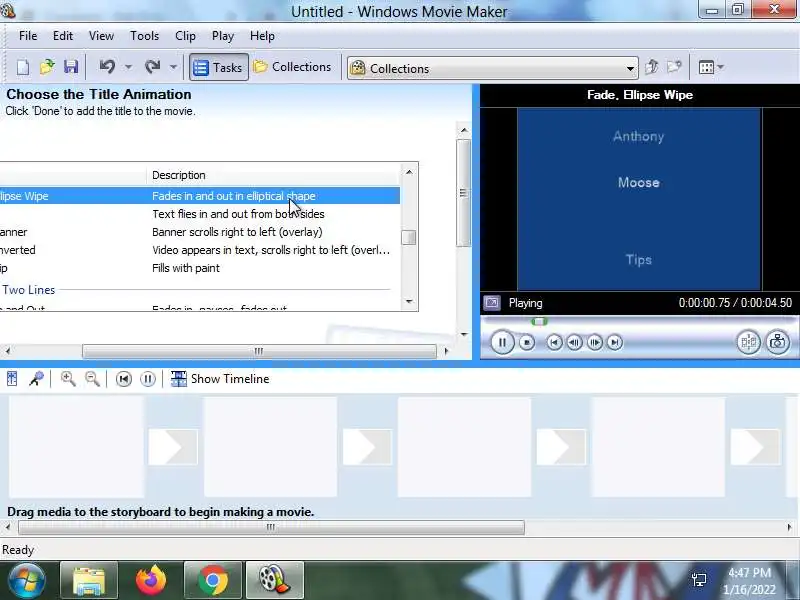Select the 'Fades in and out in elliptical shape' animation
The width and height of the screenshot is (800, 600).
point(199,196)
